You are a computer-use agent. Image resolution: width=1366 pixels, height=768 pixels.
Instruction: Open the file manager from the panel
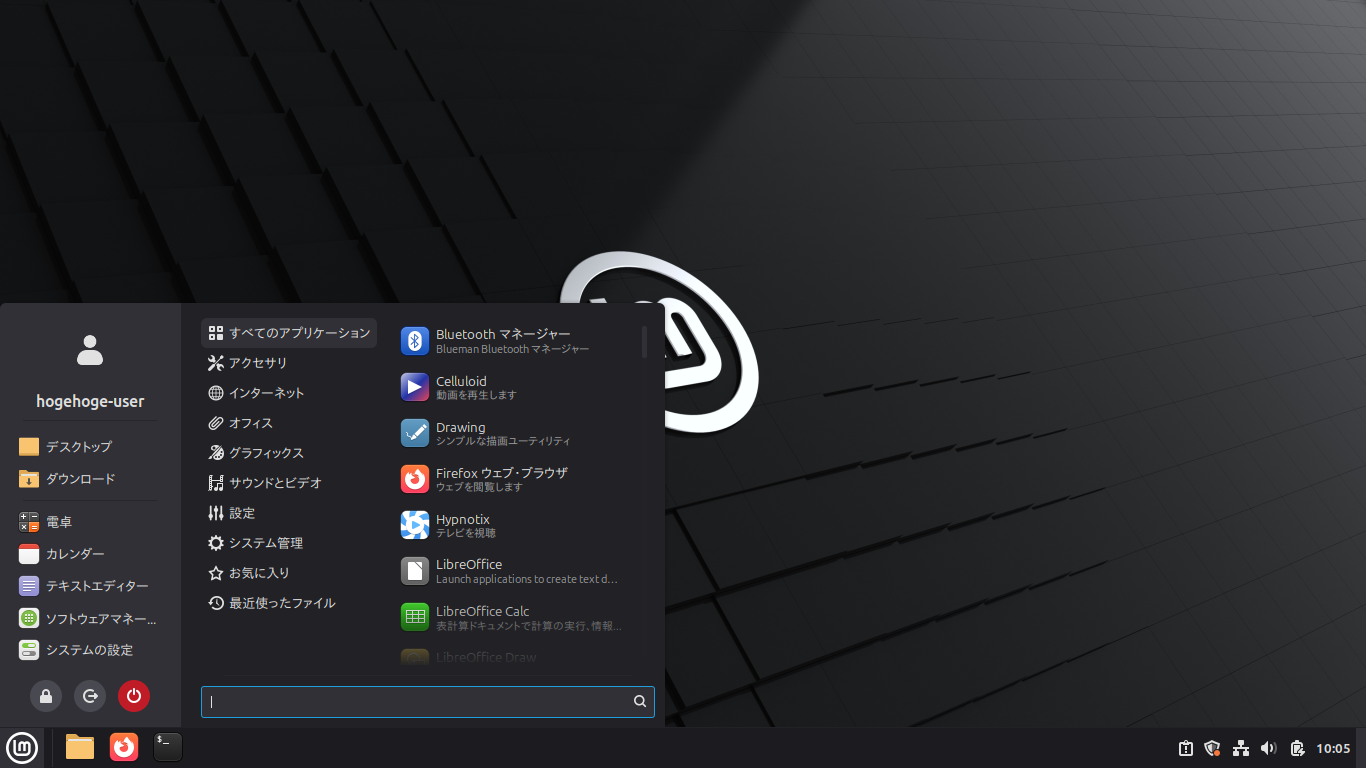click(80, 747)
